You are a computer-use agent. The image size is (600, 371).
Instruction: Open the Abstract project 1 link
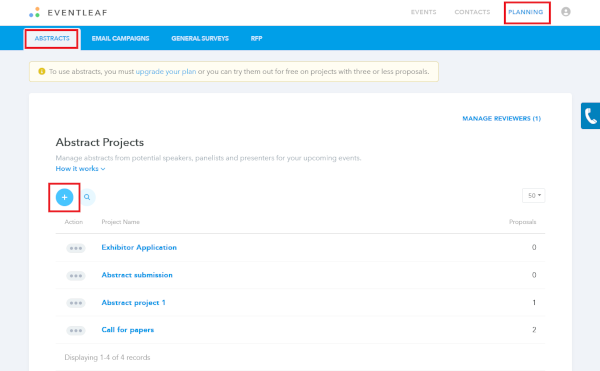[x=134, y=303]
